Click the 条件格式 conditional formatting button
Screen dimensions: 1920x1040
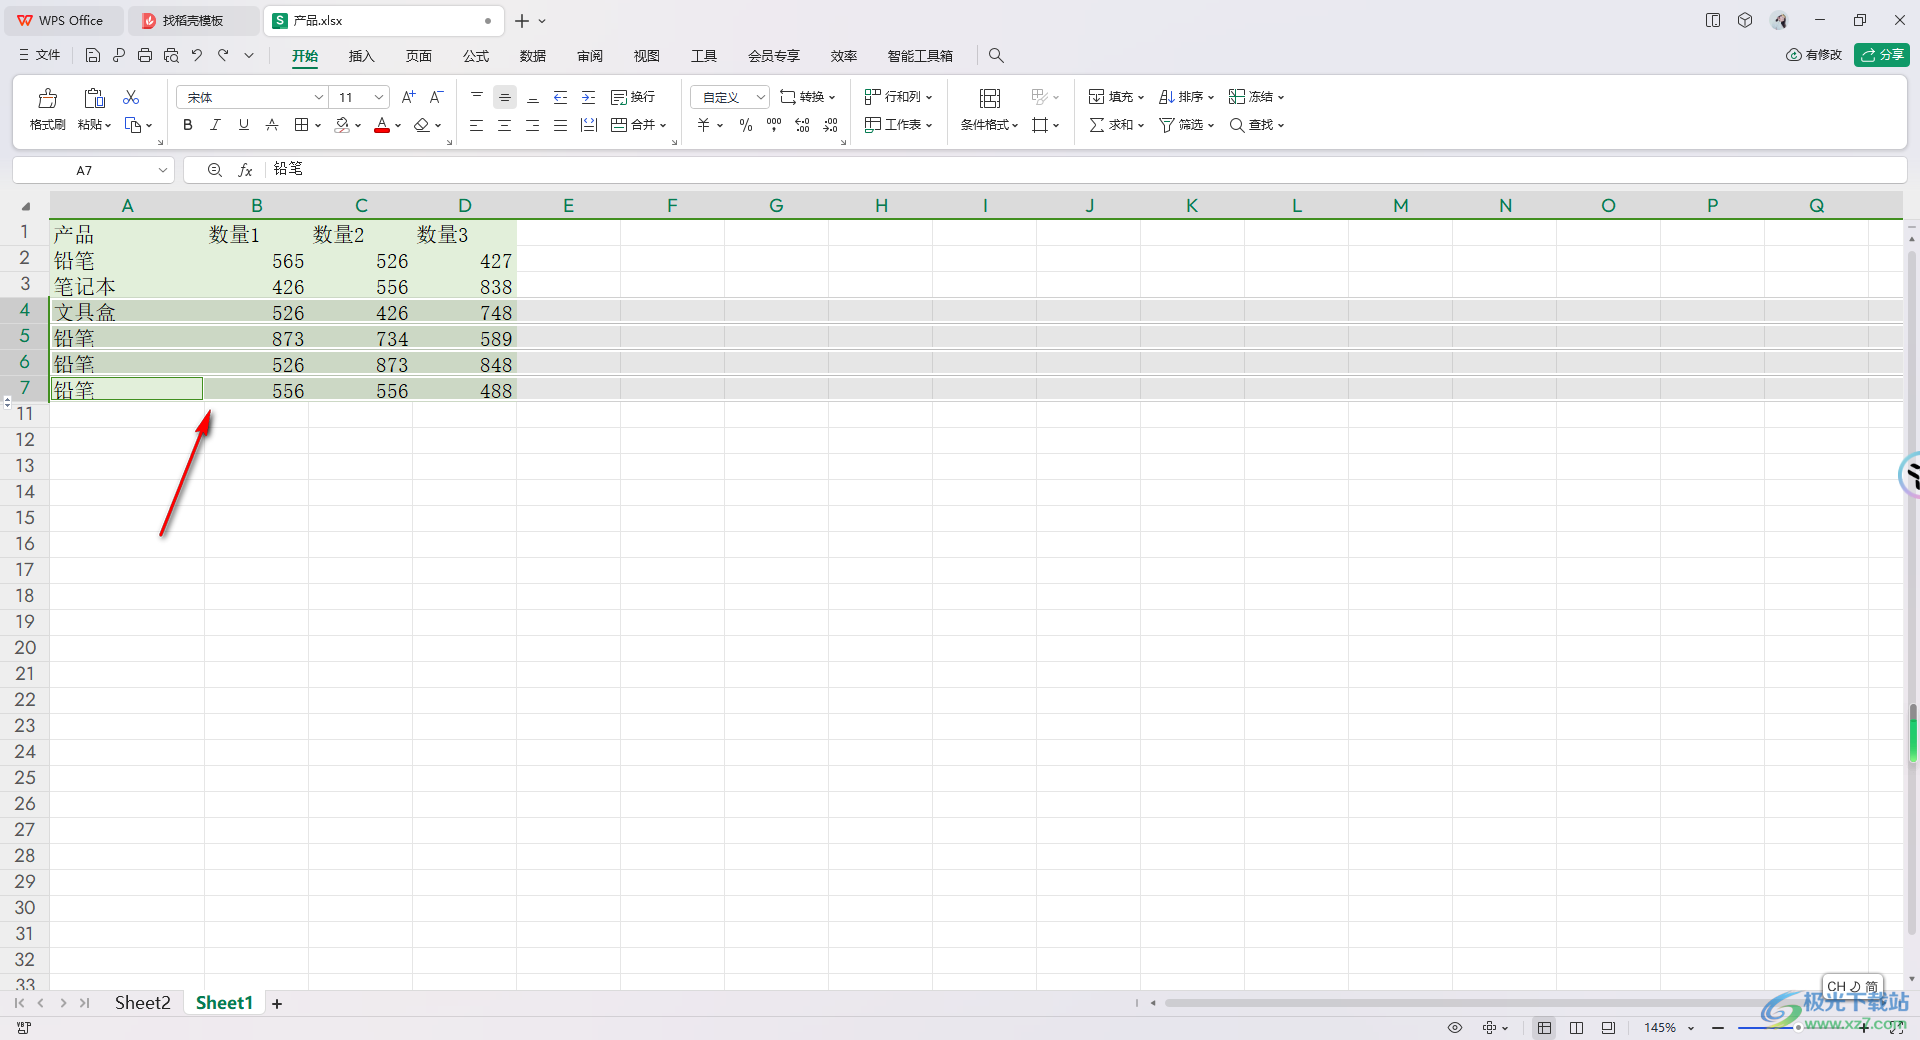pyautogui.click(x=989, y=110)
